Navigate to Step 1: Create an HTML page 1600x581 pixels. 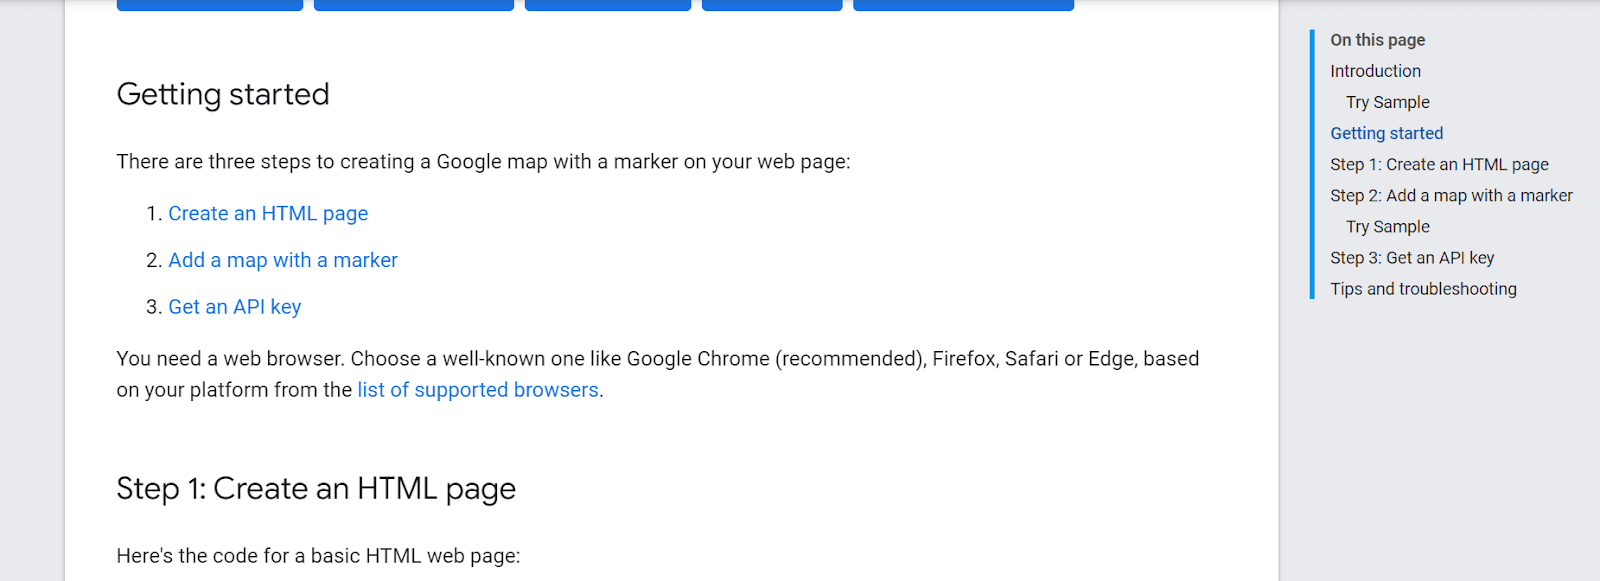1438,163
